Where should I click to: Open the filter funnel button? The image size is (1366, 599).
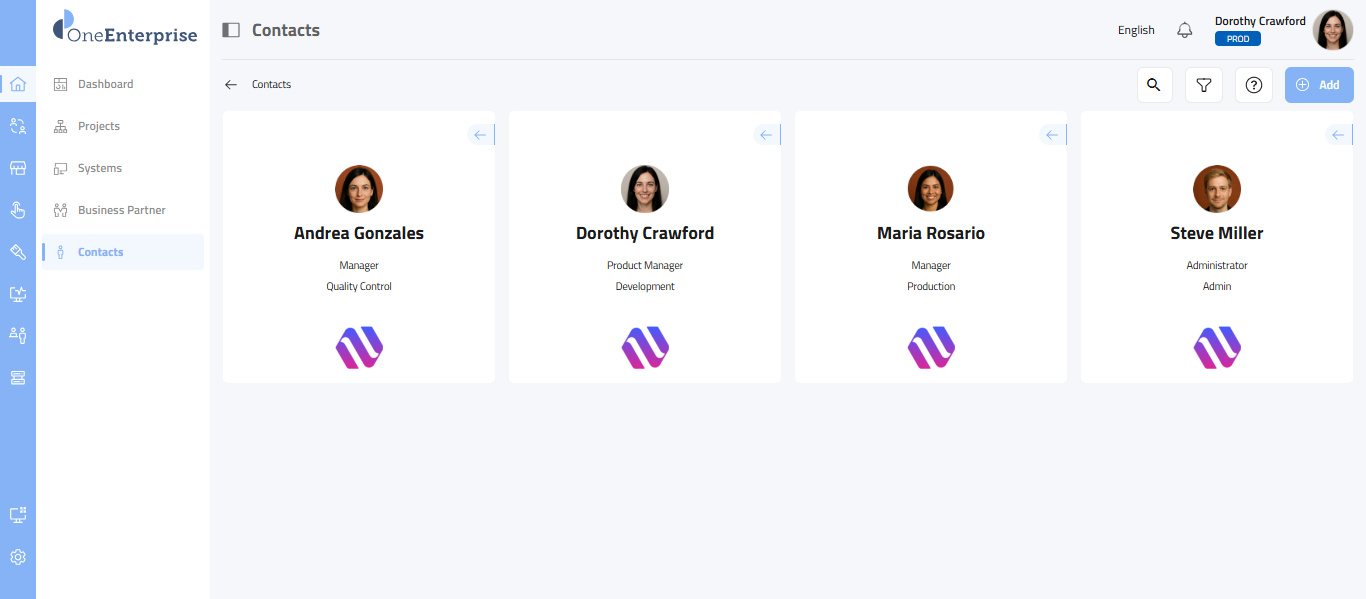(1204, 85)
